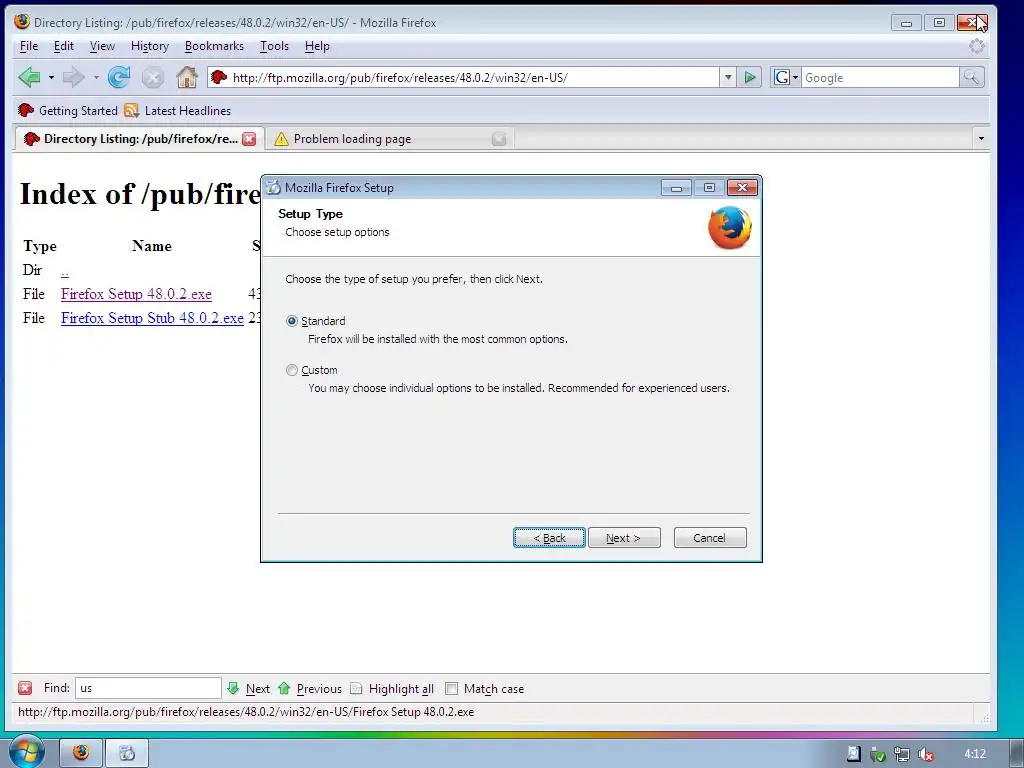Open the Edit menu
The height and width of the screenshot is (768, 1024).
point(63,46)
